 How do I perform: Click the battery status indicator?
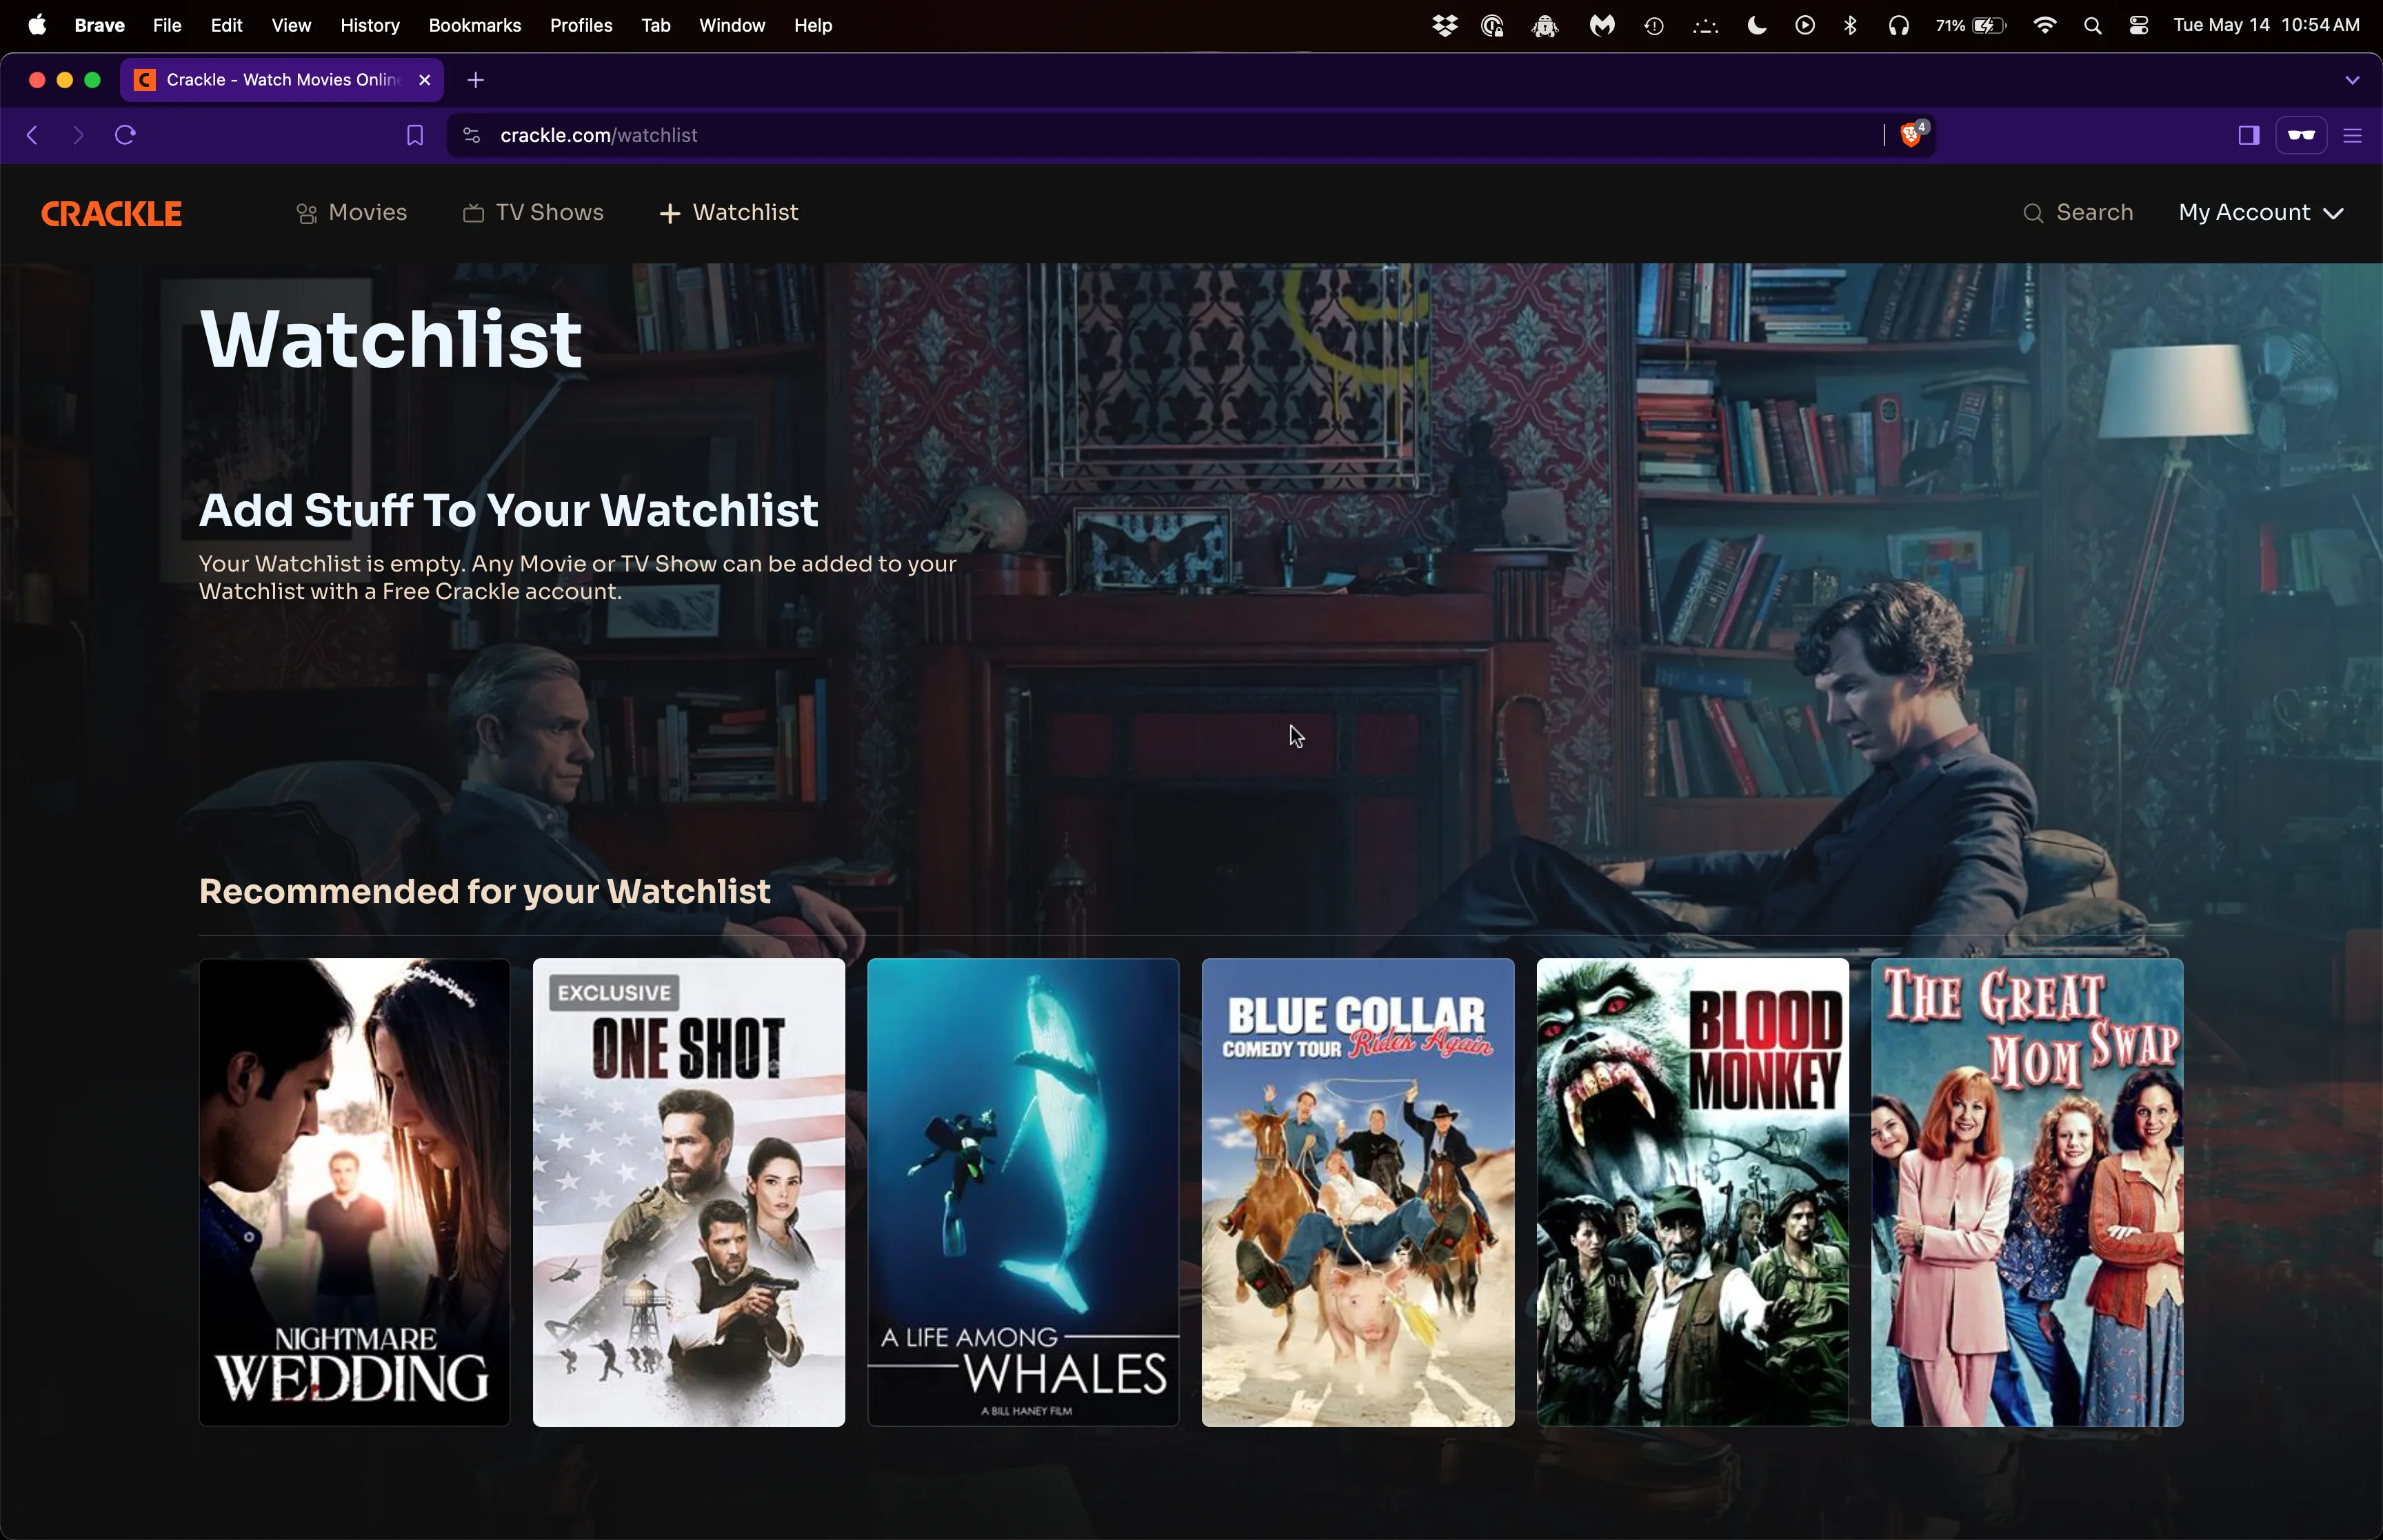pyautogui.click(x=1970, y=25)
